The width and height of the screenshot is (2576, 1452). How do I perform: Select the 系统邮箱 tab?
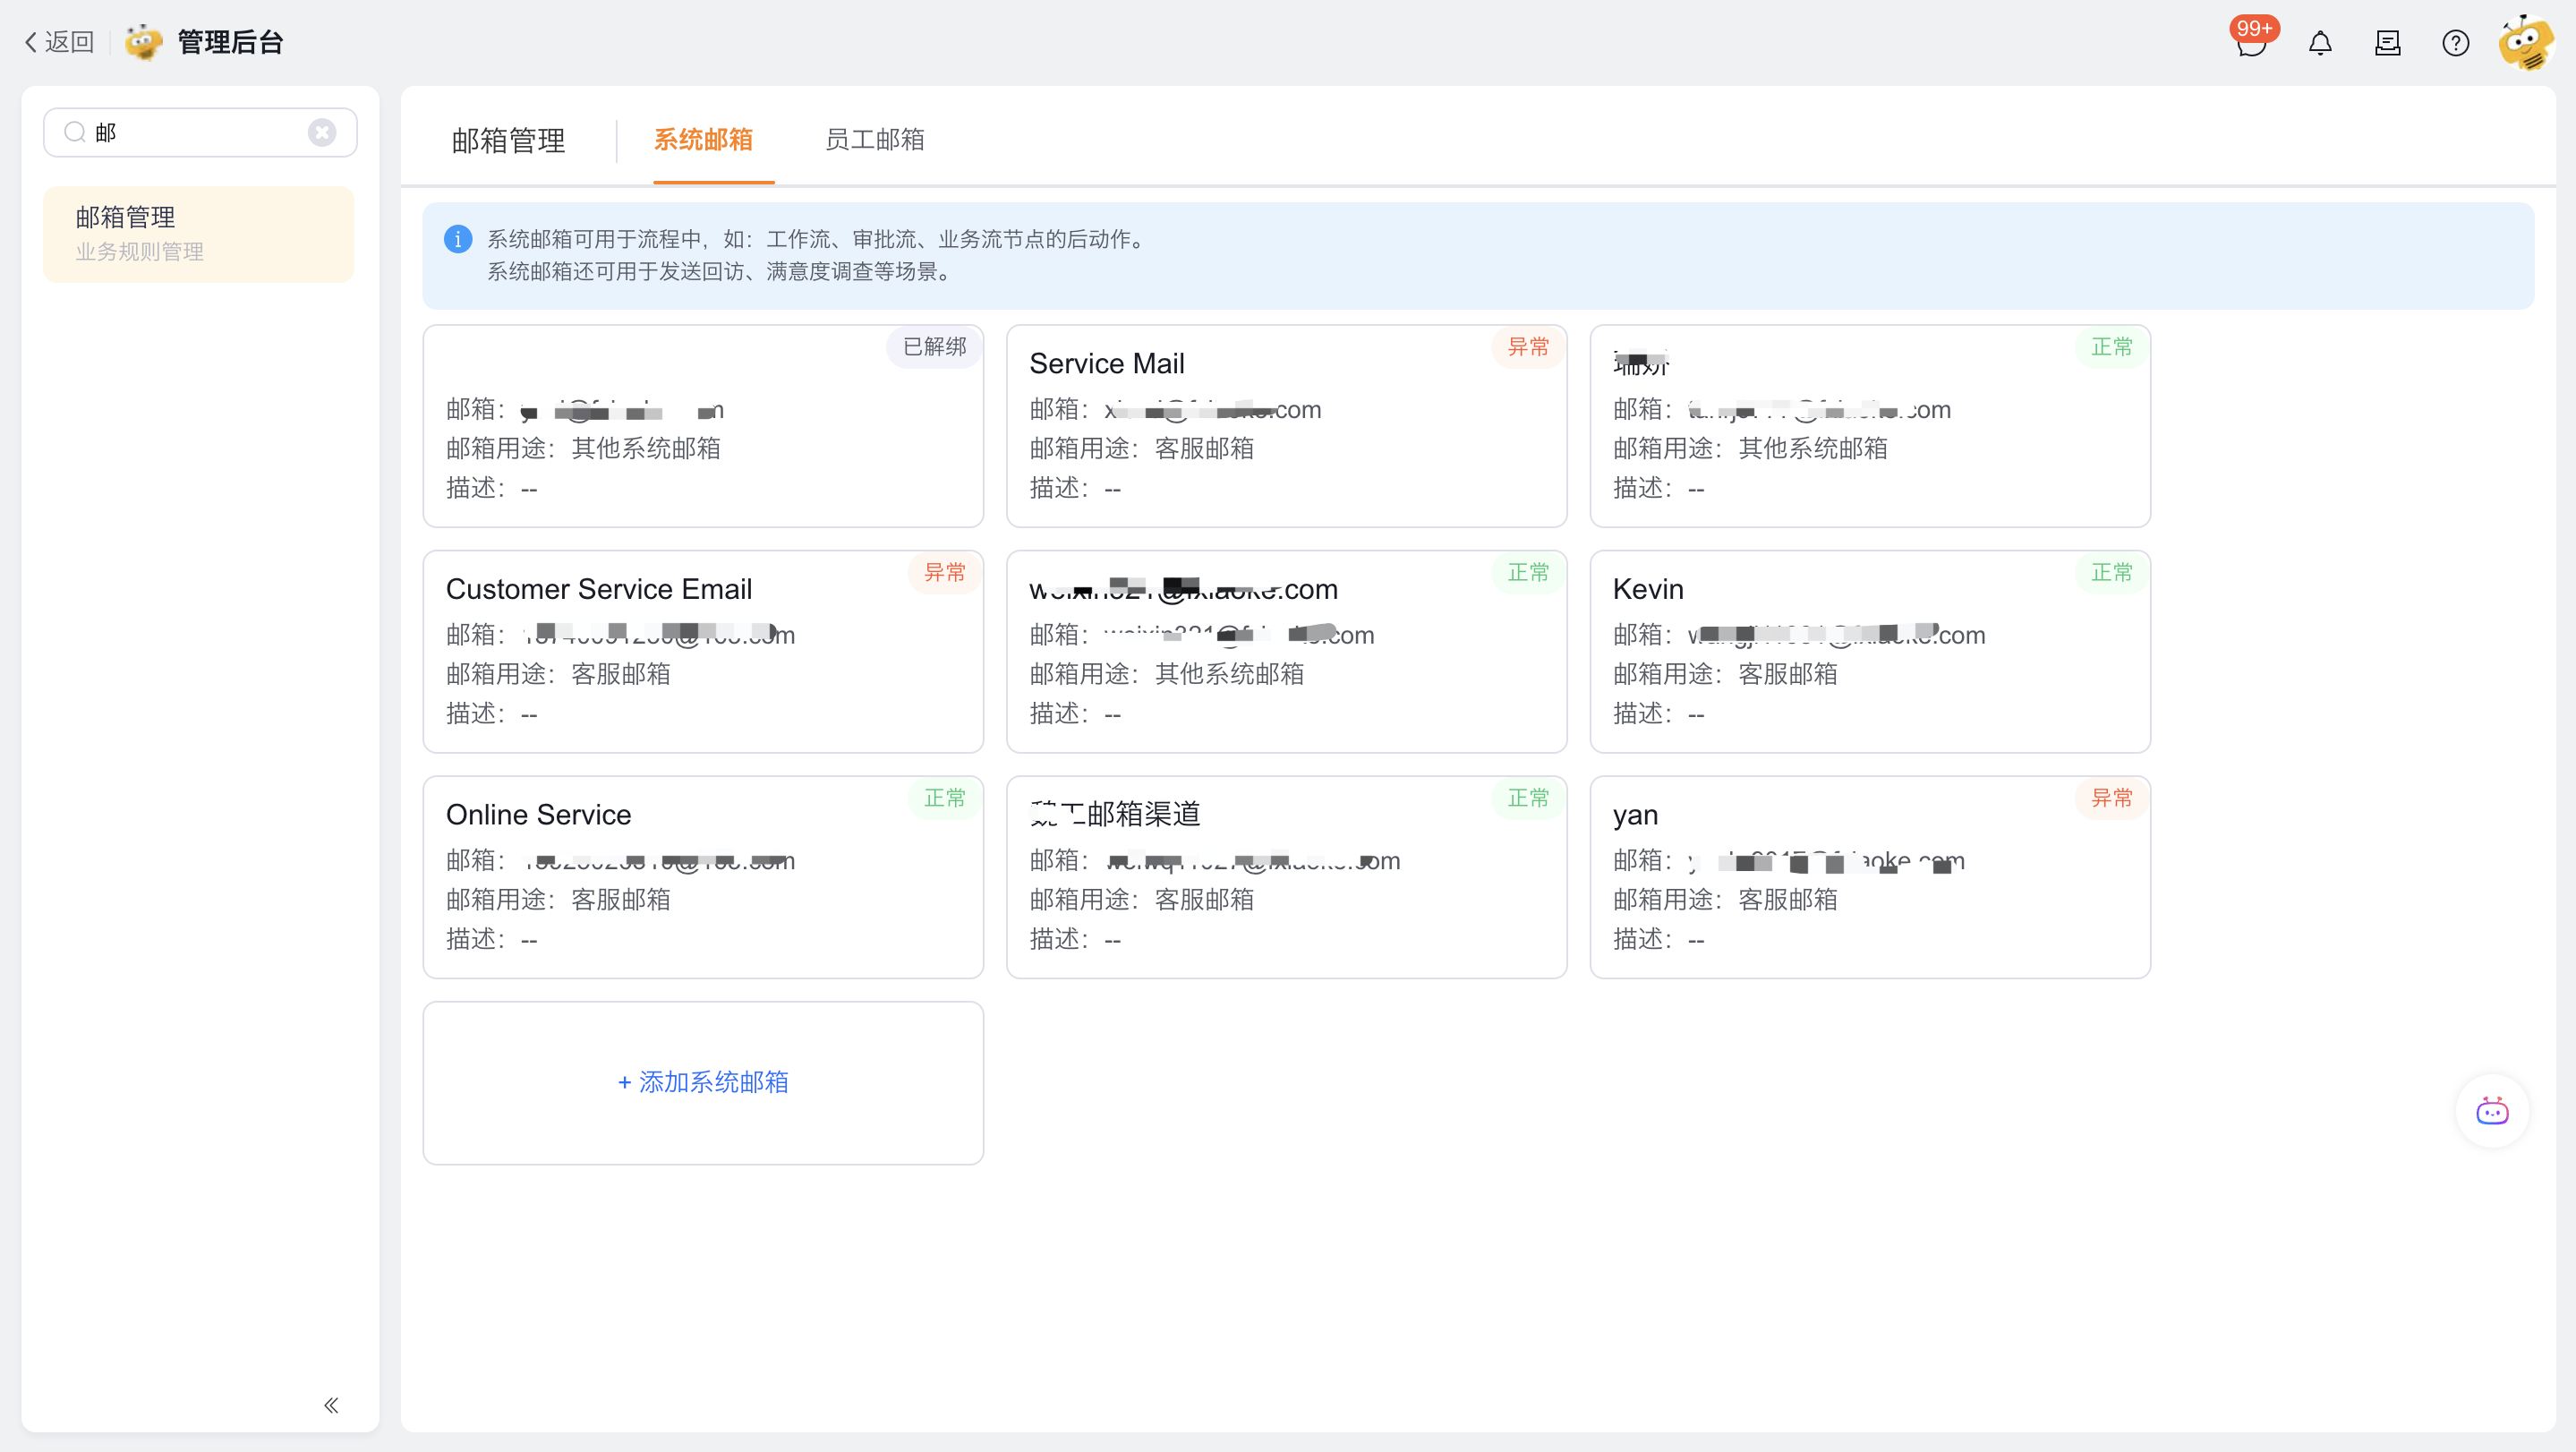(703, 139)
